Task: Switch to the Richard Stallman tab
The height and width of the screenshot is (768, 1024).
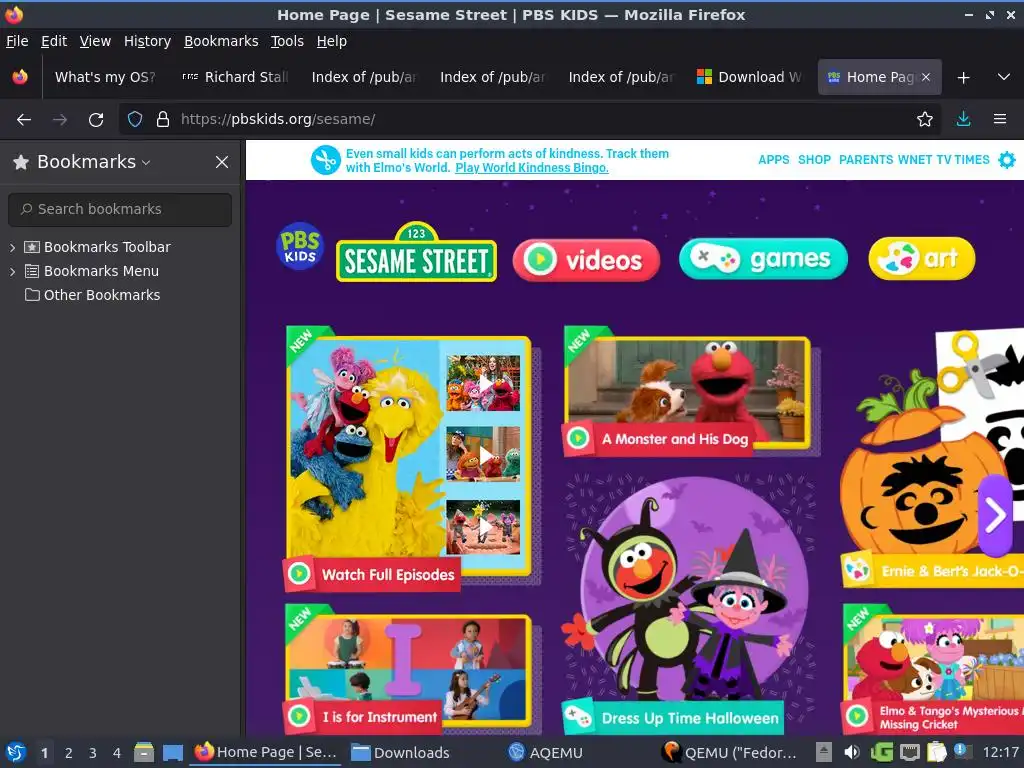Action: (x=235, y=77)
